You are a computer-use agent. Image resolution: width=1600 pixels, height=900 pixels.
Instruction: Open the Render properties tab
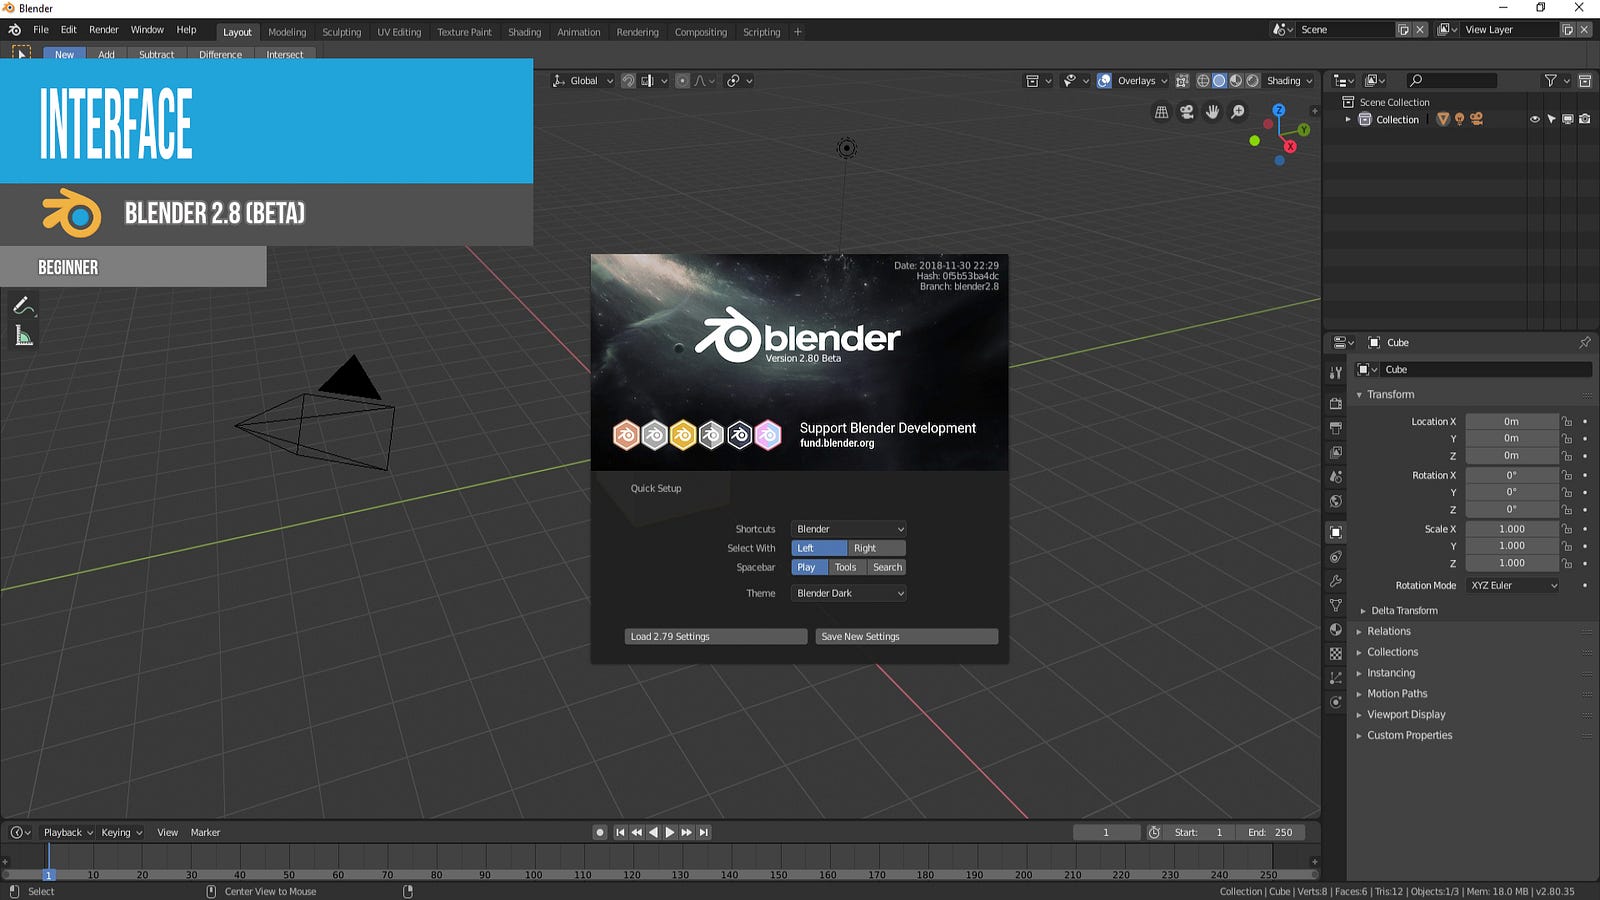(x=1336, y=404)
